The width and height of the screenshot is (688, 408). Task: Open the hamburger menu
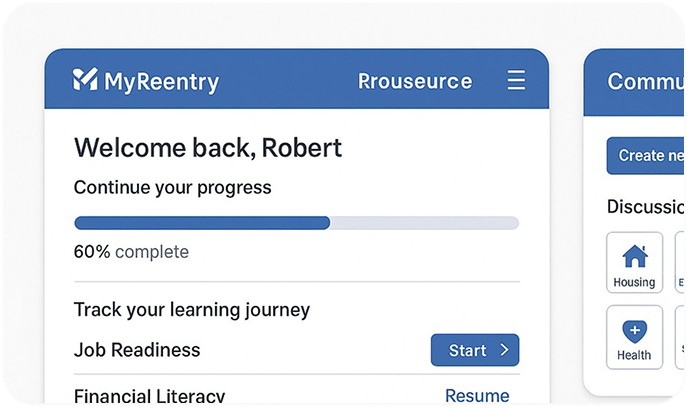pyautogui.click(x=516, y=80)
